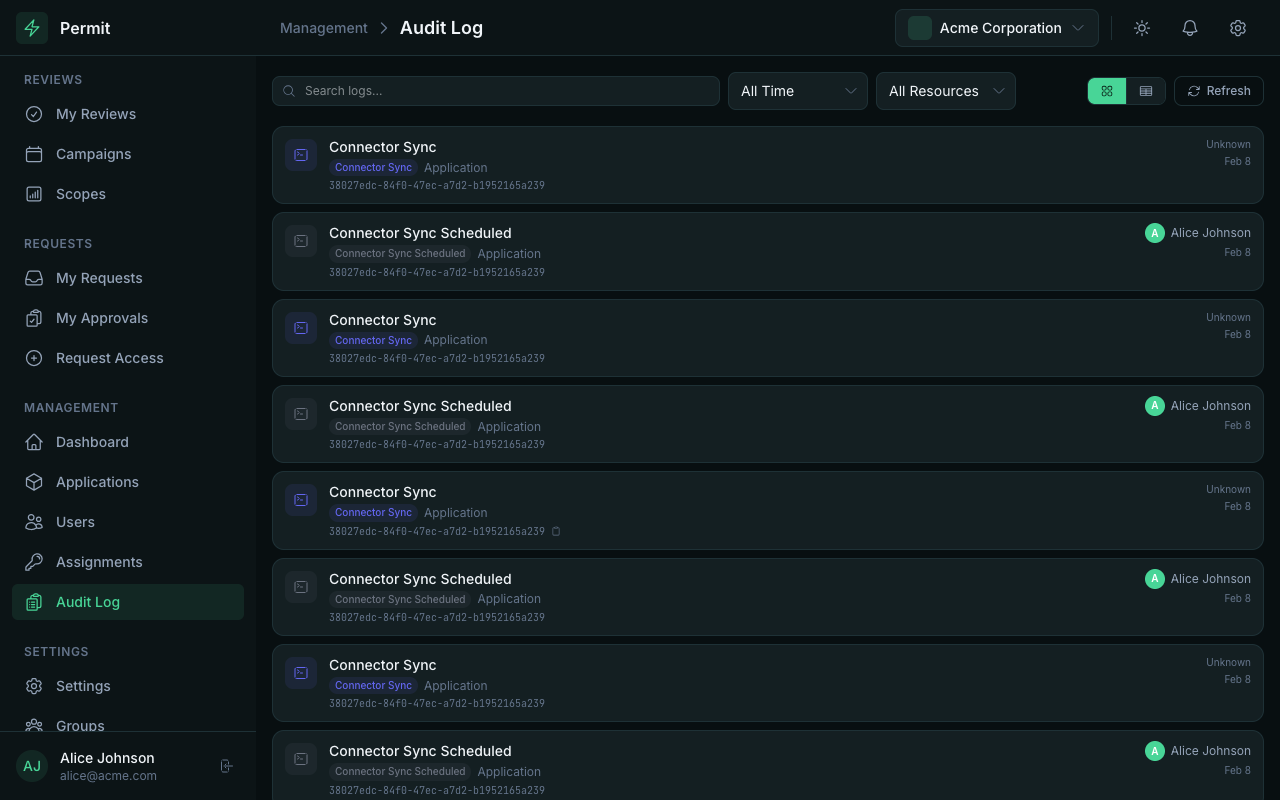Toggle the light theme with the sun icon
The height and width of the screenshot is (800, 1280).
(1141, 28)
